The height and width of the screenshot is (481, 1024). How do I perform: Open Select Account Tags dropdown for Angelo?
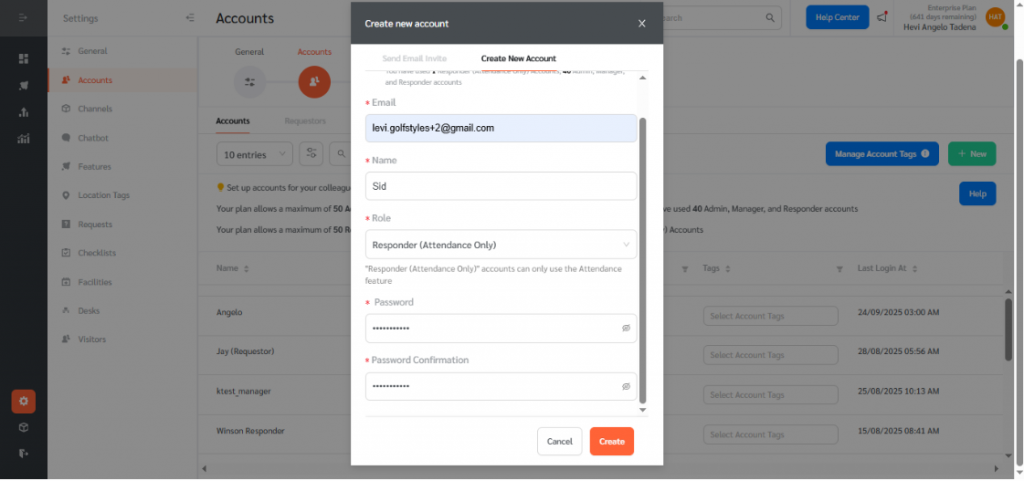(762, 316)
